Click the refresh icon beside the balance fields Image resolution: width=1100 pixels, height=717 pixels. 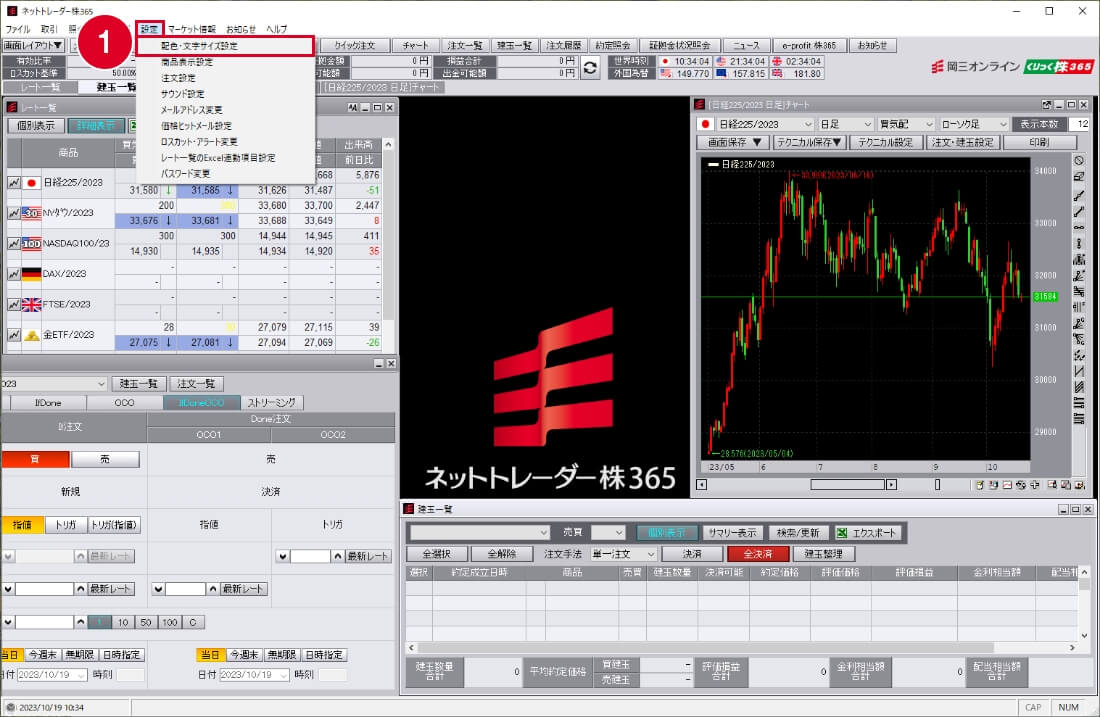coord(591,67)
